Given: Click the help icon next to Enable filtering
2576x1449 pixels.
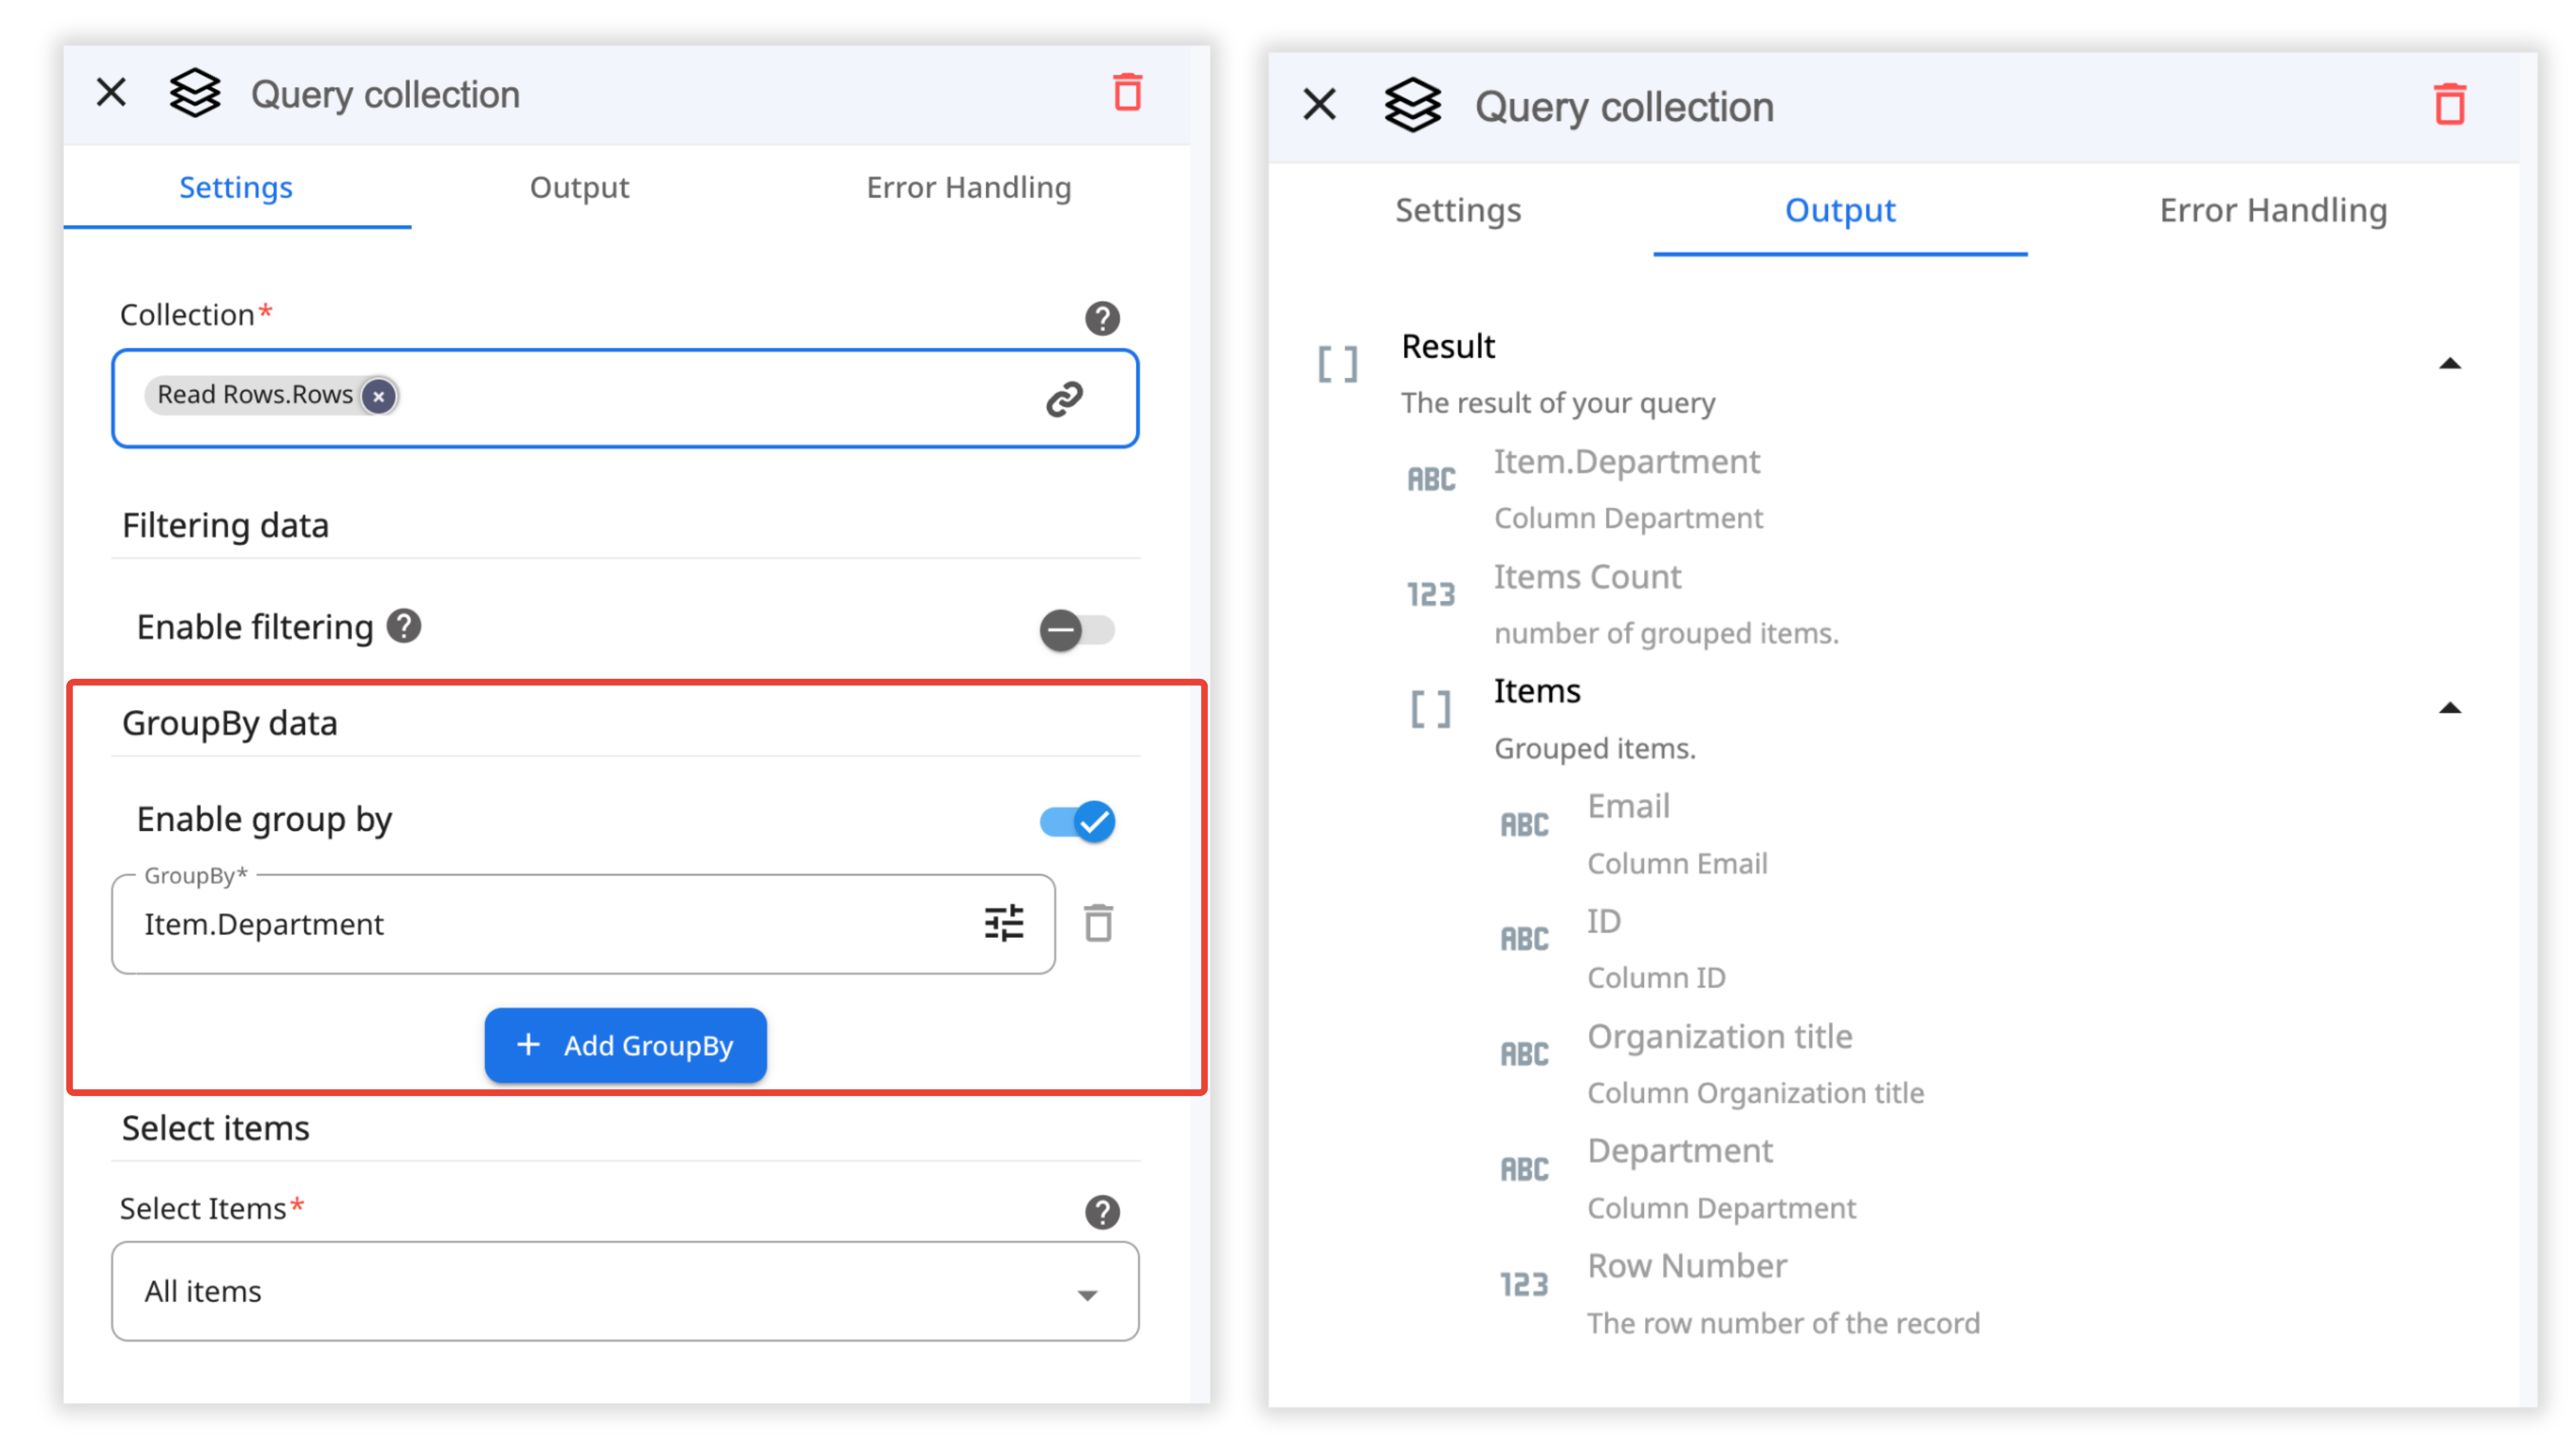Looking at the screenshot, I should [x=404, y=626].
